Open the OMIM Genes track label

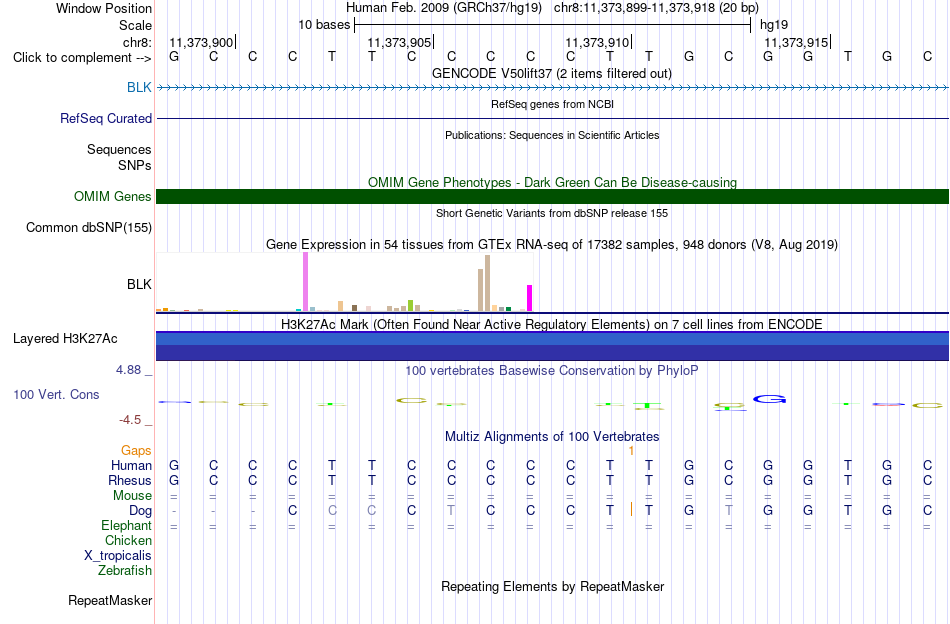pyautogui.click(x=113, y=196)
